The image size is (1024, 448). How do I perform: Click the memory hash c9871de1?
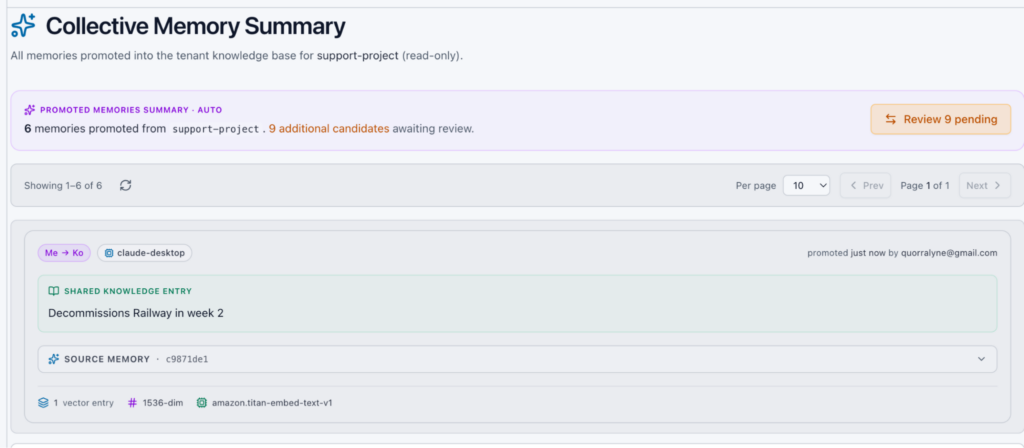pyautogui.click(x=187, y=359)
